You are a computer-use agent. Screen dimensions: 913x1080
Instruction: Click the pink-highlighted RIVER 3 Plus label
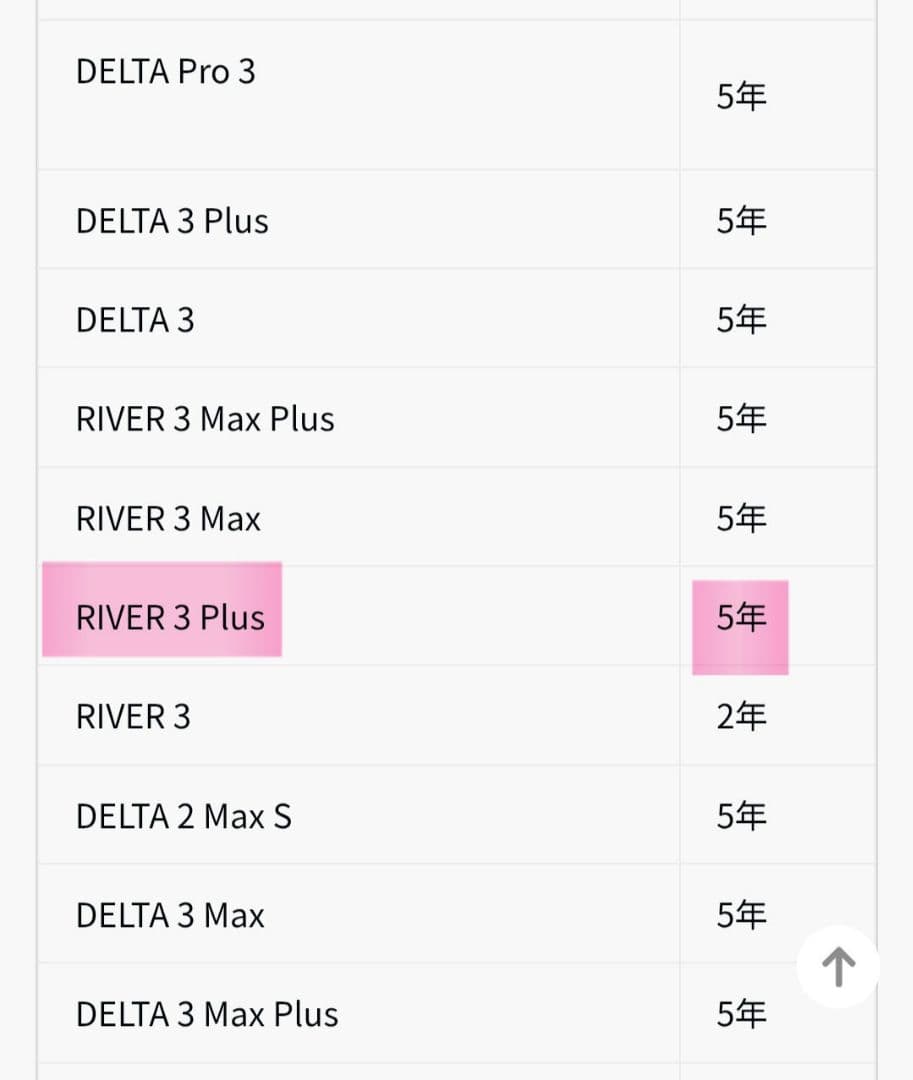pos(170,618)
